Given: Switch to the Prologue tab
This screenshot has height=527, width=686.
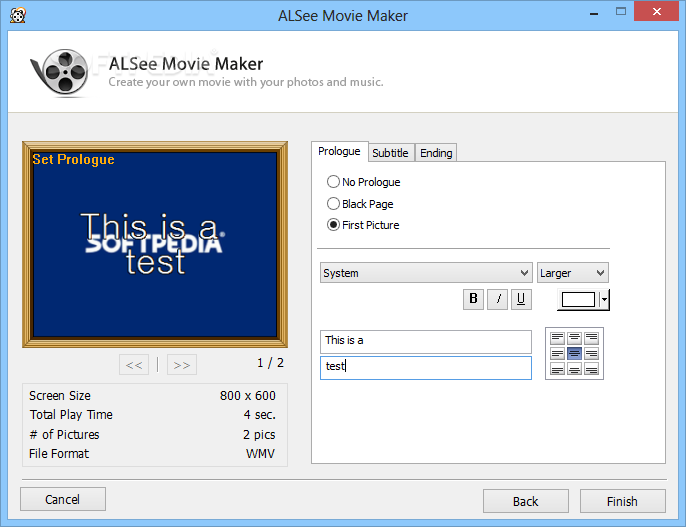Looking at the screenshot, I should (340, 151).
